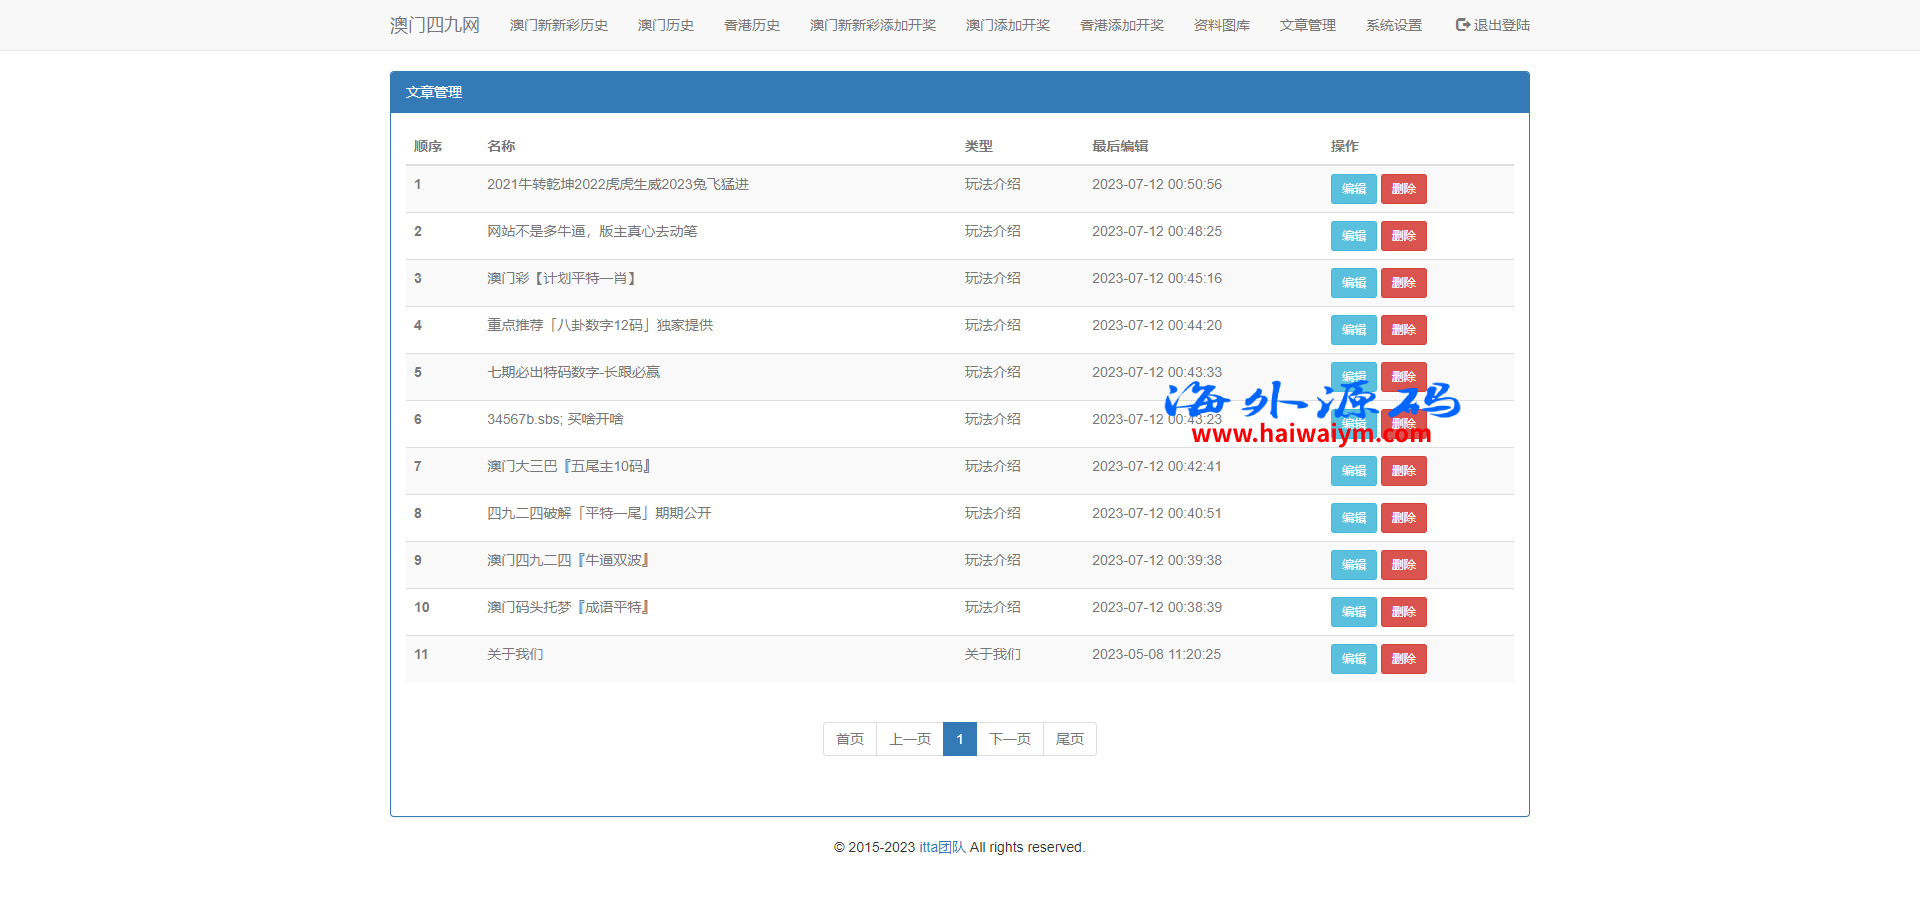
Task: Edit the article 澳门彩【计划平特一肖】
Action: 1353,283
